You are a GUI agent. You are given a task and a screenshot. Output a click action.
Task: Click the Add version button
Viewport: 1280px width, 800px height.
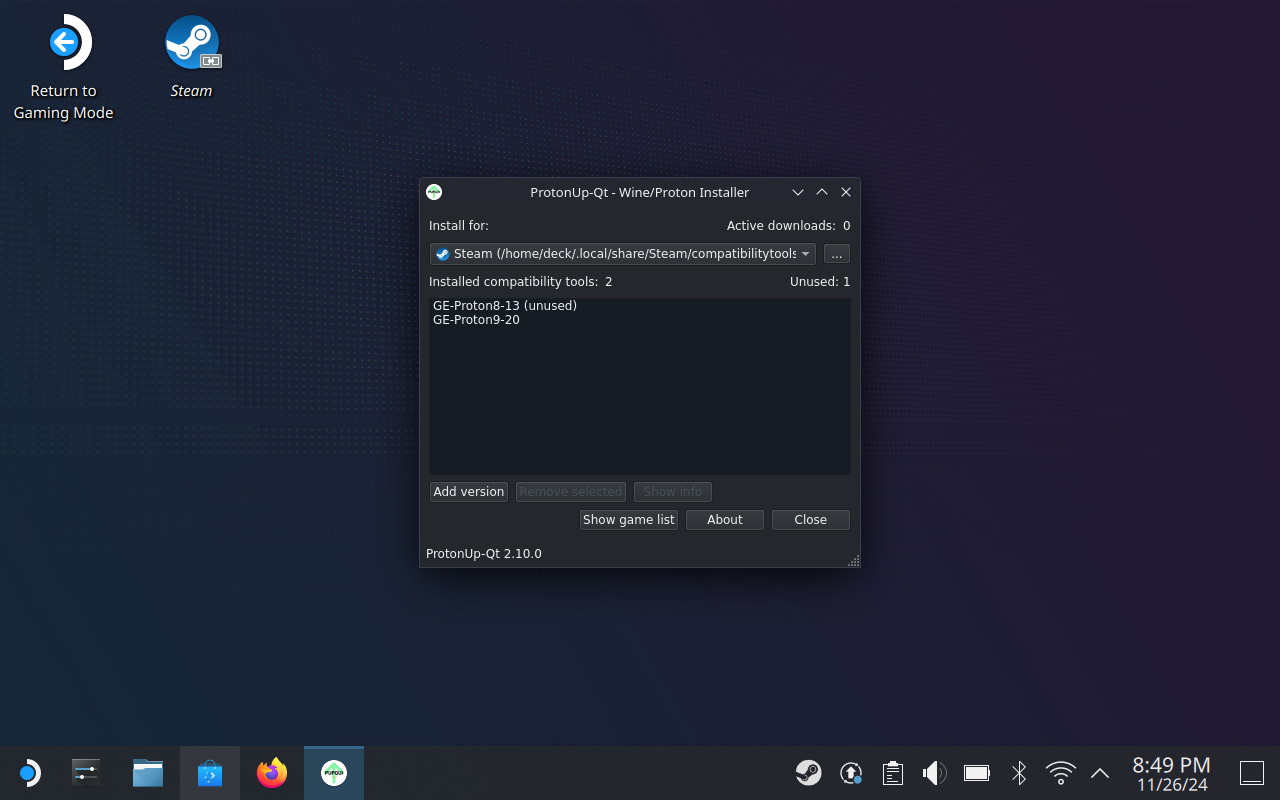tap(469, 492)
